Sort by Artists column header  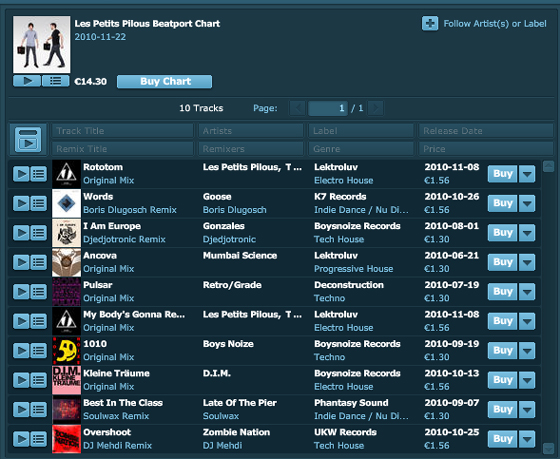[x=251, y=131]
